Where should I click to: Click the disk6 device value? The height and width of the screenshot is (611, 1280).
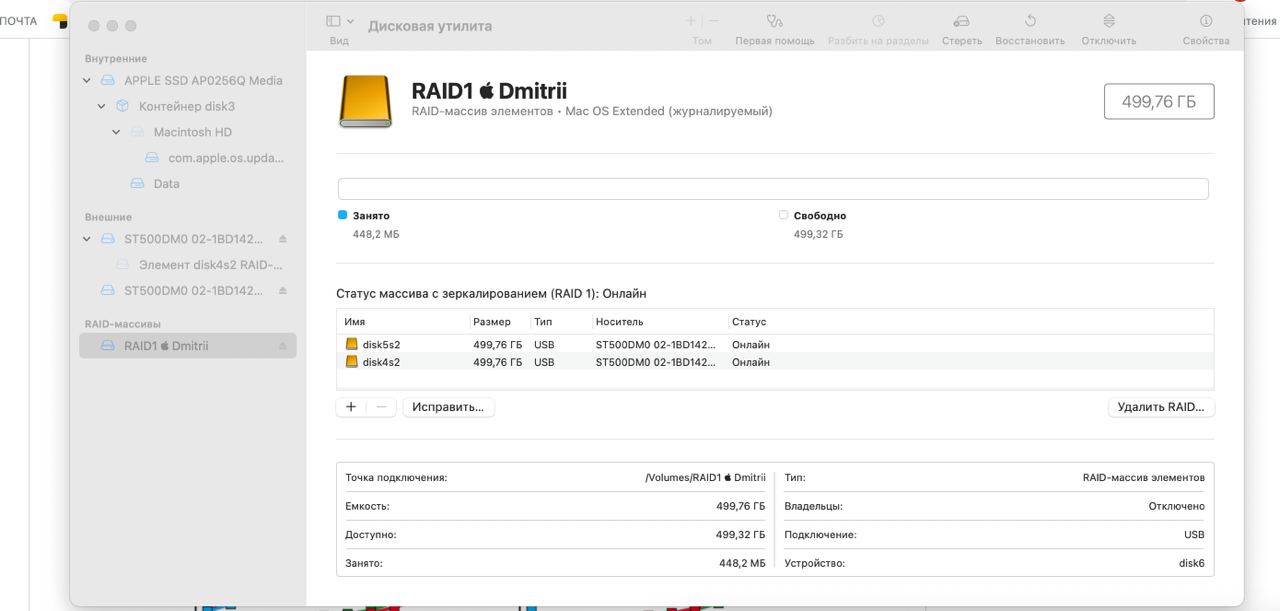[1192, 563]
